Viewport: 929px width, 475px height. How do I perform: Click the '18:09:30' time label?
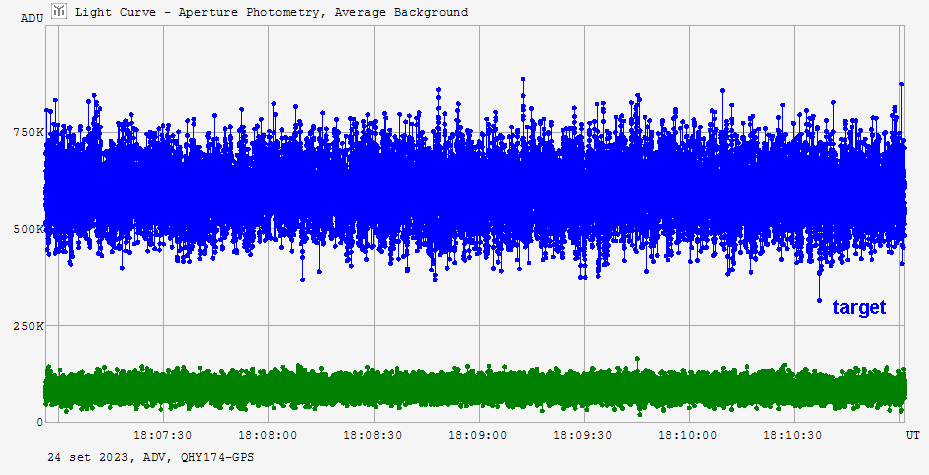point(582,435)
